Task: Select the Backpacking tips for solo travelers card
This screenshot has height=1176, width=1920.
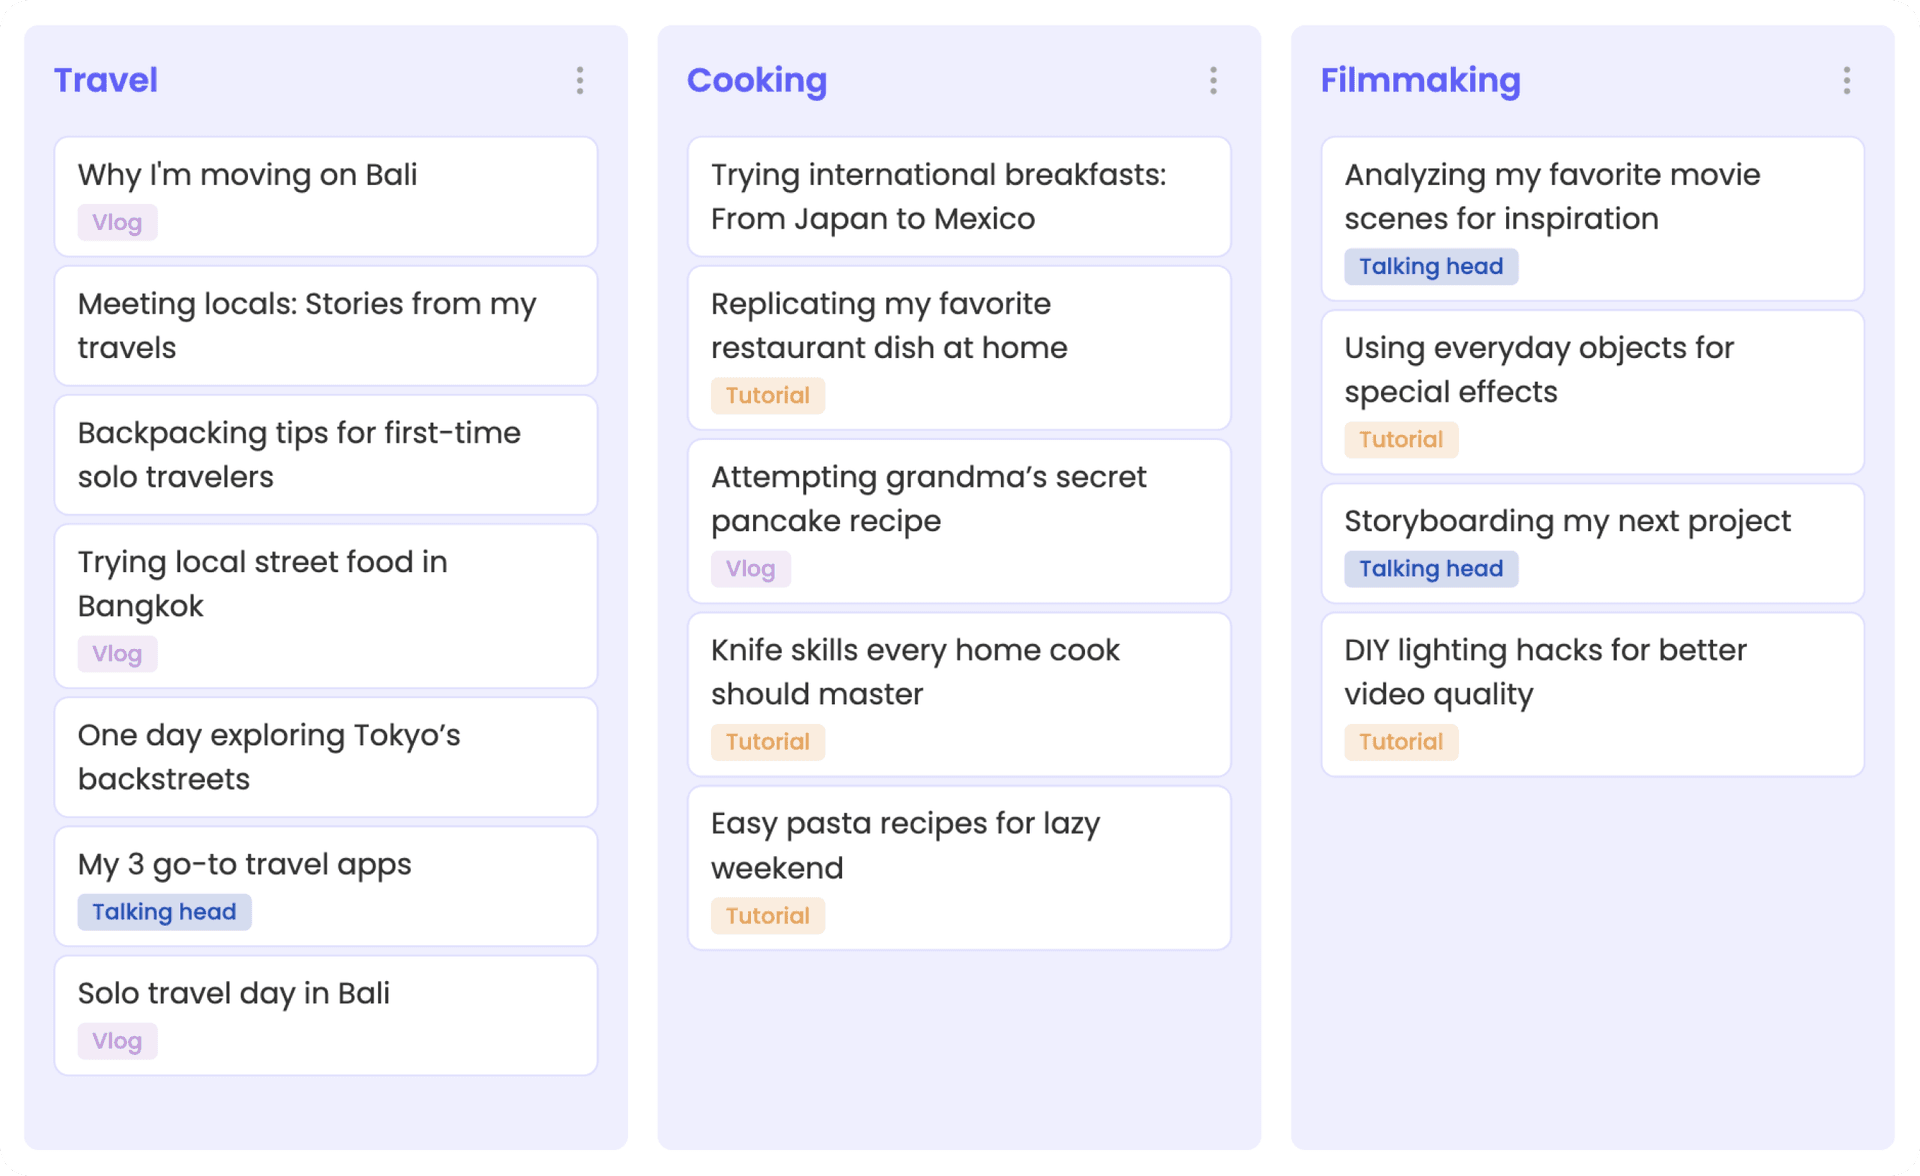Action: pyautogui.click(x=325, y=454)
